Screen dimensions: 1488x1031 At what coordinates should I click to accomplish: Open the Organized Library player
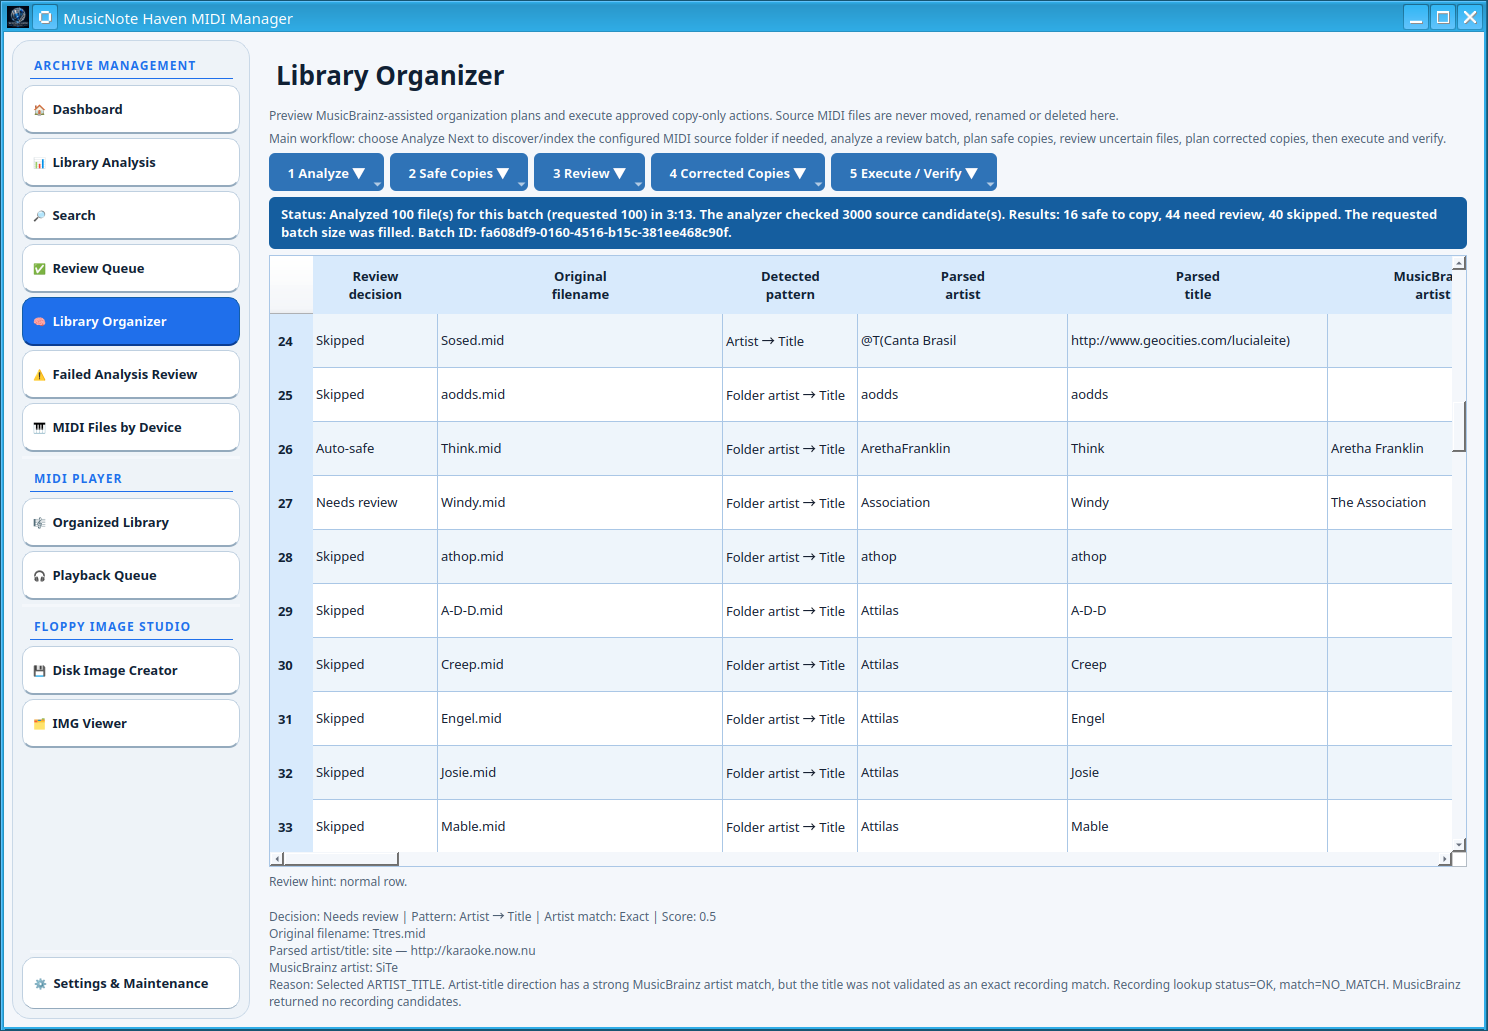[x=131, y=523]
